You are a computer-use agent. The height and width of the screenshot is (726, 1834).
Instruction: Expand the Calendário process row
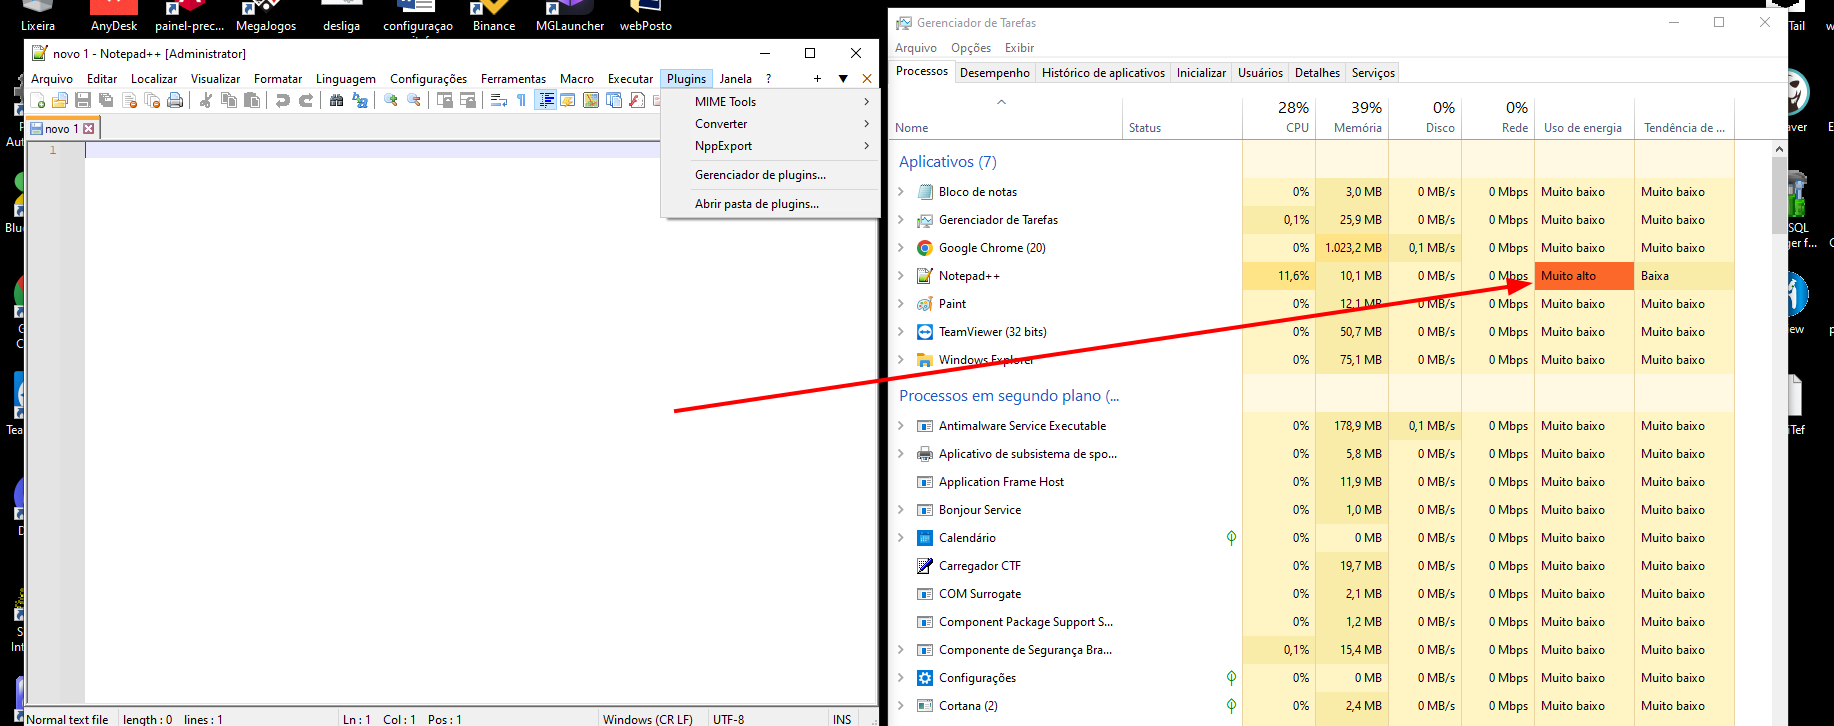901,538
